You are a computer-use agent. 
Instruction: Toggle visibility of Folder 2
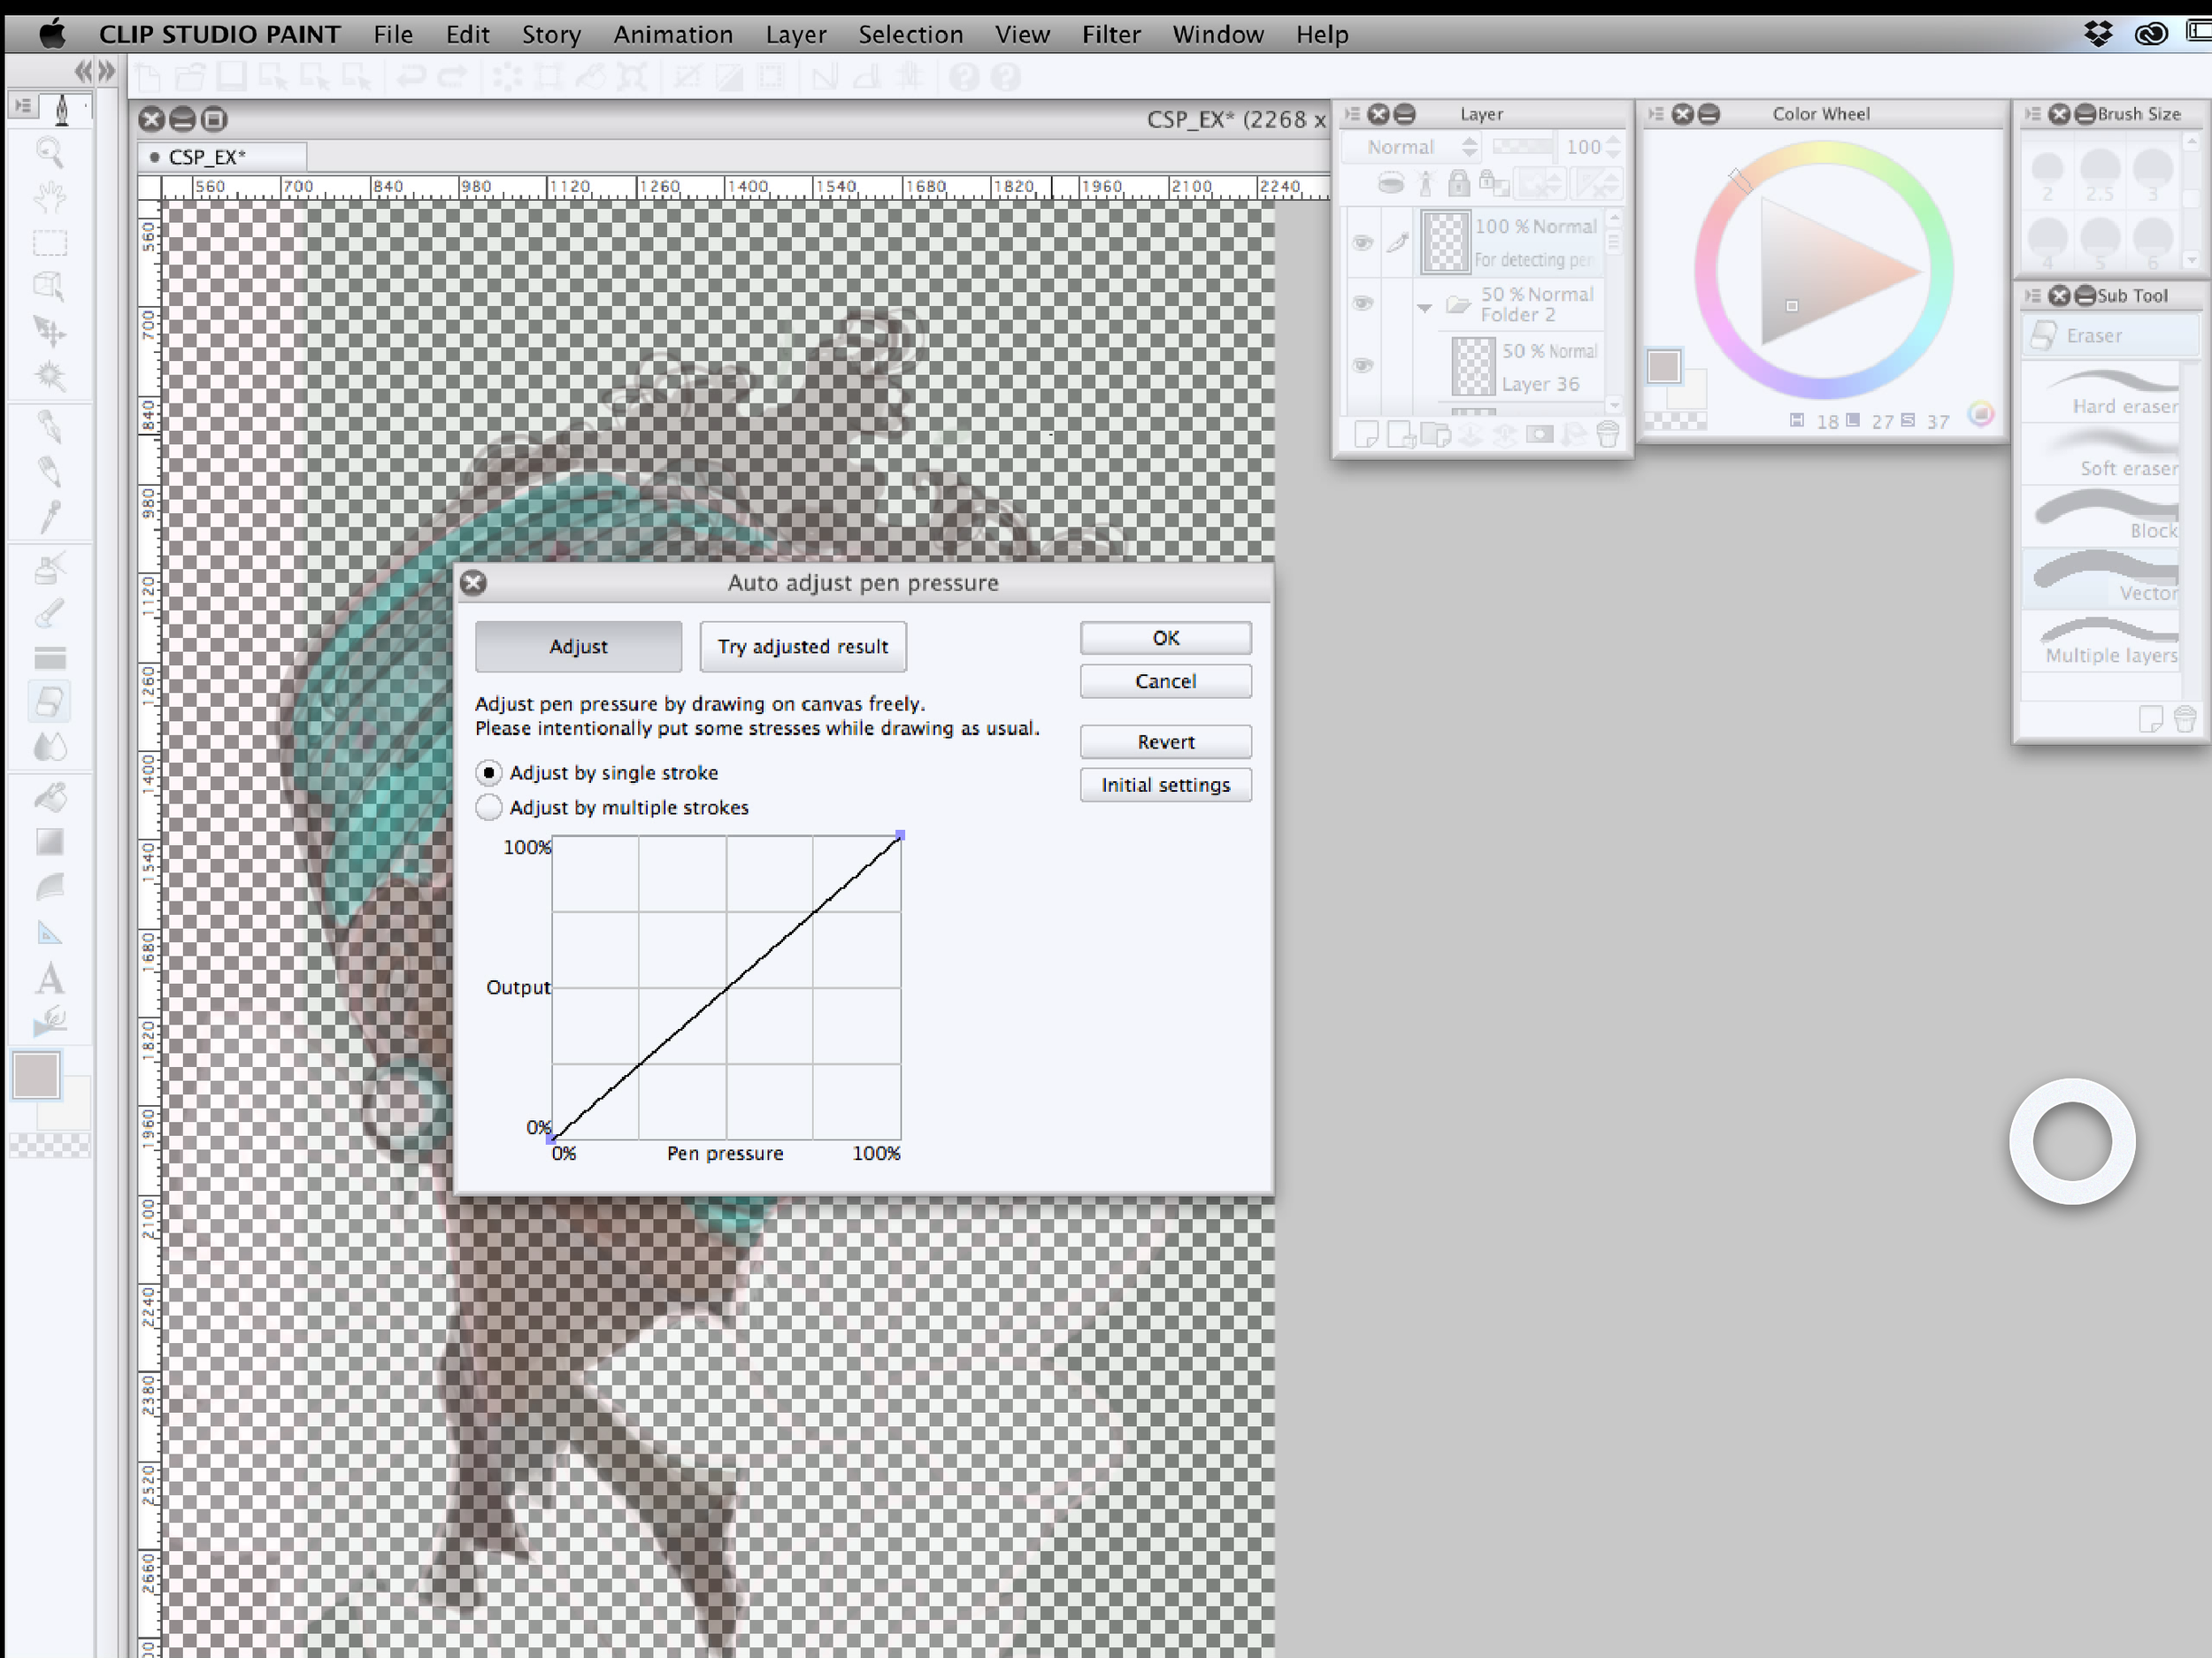pyautogui.click(x=1362, y=303)
